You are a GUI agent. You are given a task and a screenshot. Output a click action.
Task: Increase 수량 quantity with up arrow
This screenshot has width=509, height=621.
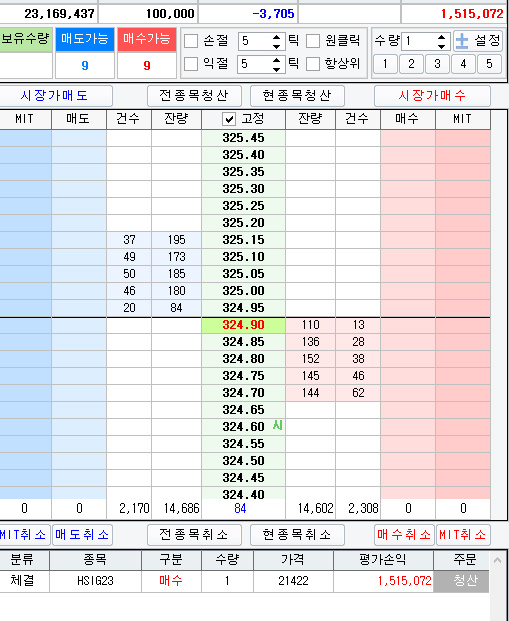coord(441,37)
